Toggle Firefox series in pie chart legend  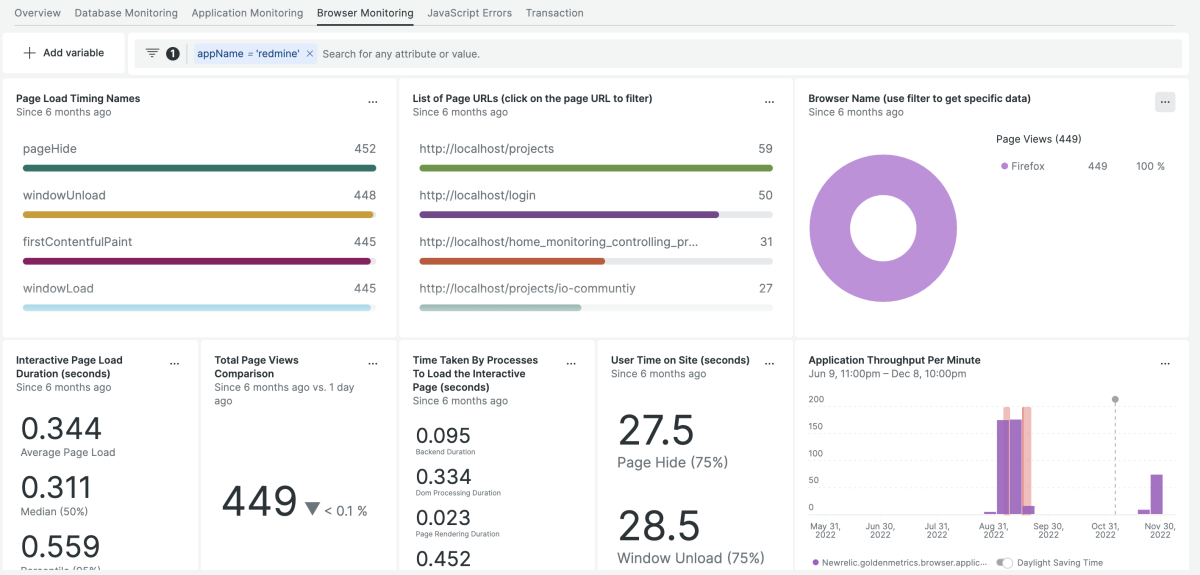point(1027,166)
